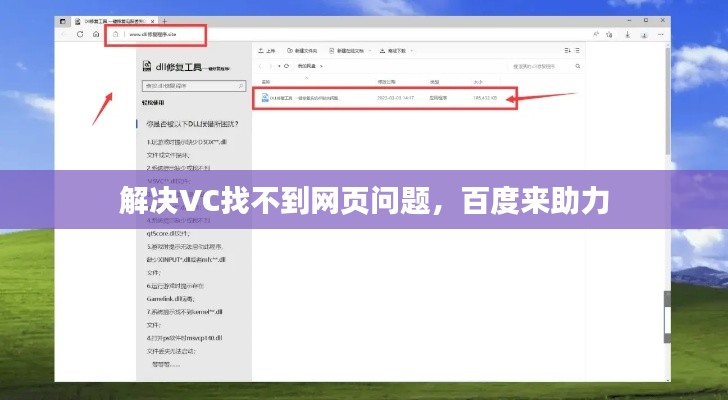Close the dll修复工具 browser tab
The width and height of the screenshot is (728, 400).
153,21
